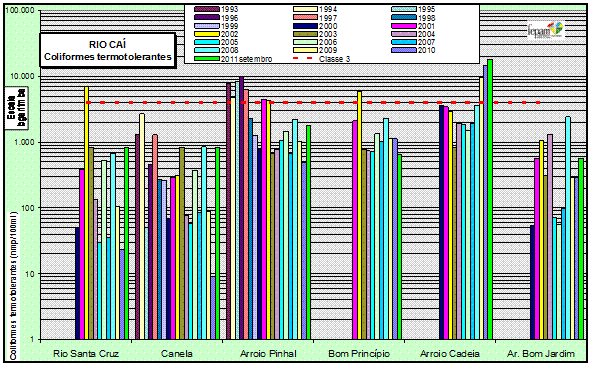Select the 2000 dark blue legend swatch

coord(305,26)
